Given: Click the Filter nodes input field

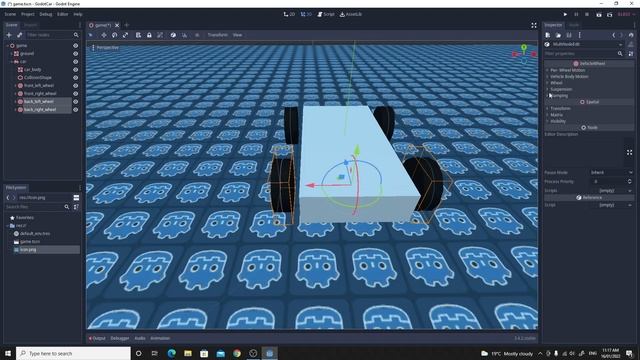Looking at the screenshot, I should click(x=49, y=35).
